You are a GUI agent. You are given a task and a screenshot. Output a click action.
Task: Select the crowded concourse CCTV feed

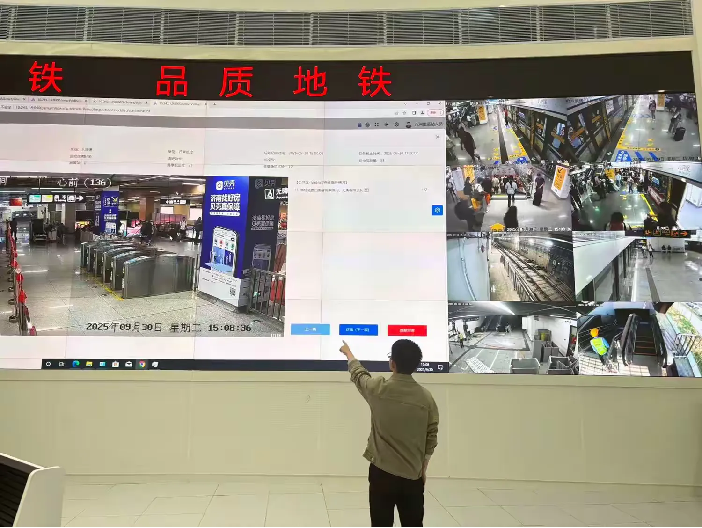pyautogui.click(x=509, y=198)
